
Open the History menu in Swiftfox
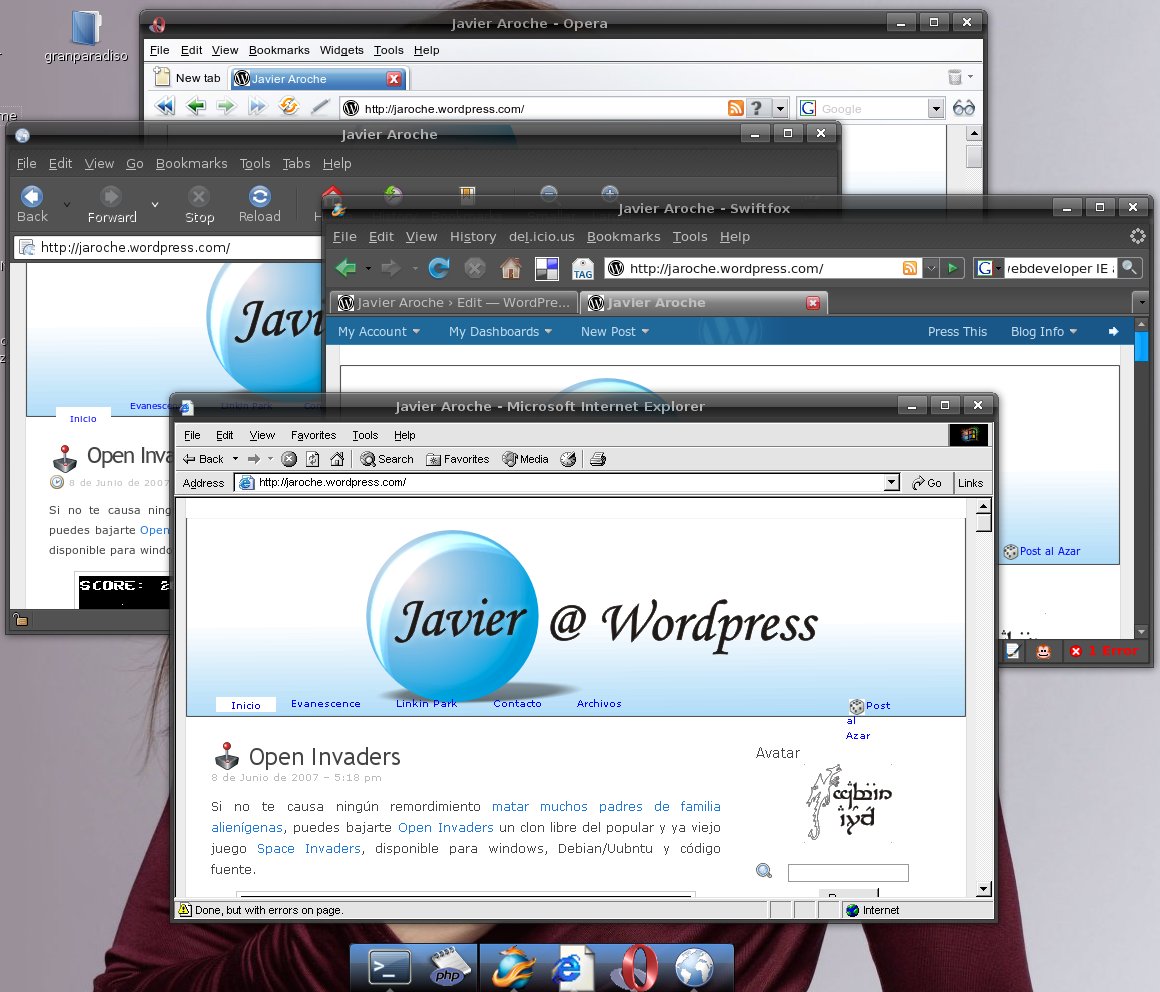point(473,237)
